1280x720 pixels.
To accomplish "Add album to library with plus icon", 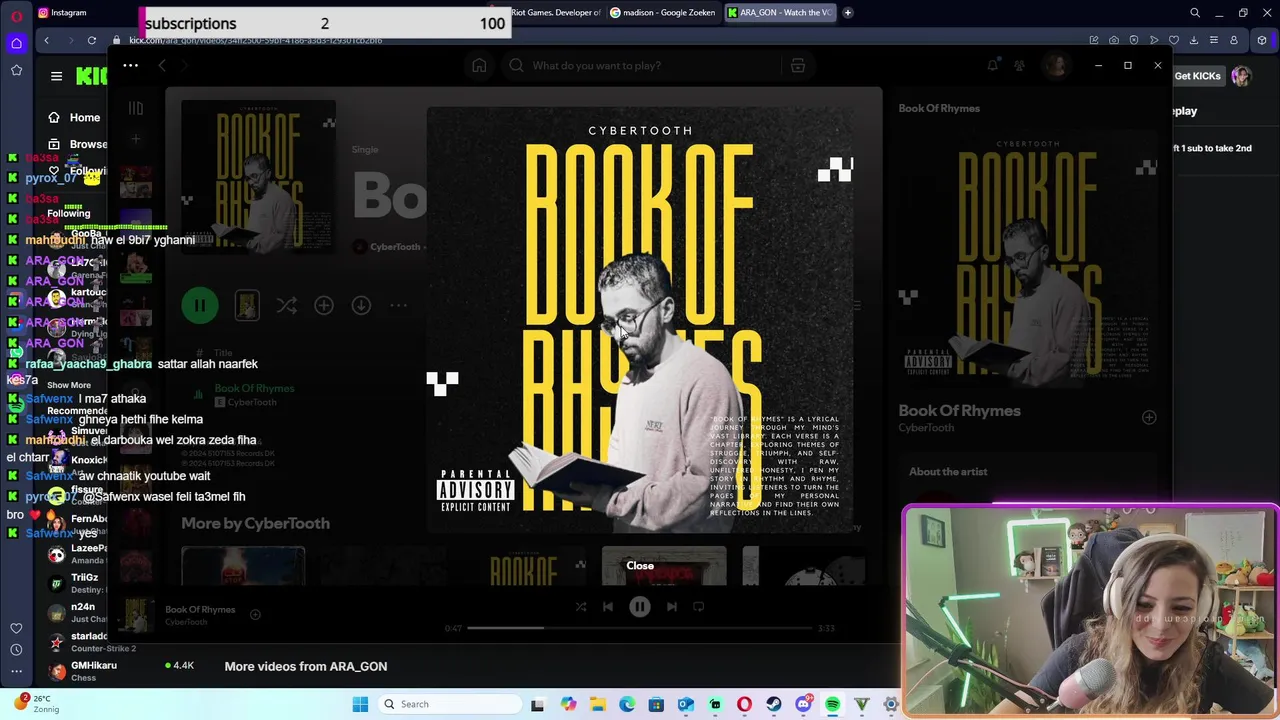I will point(324,305).
